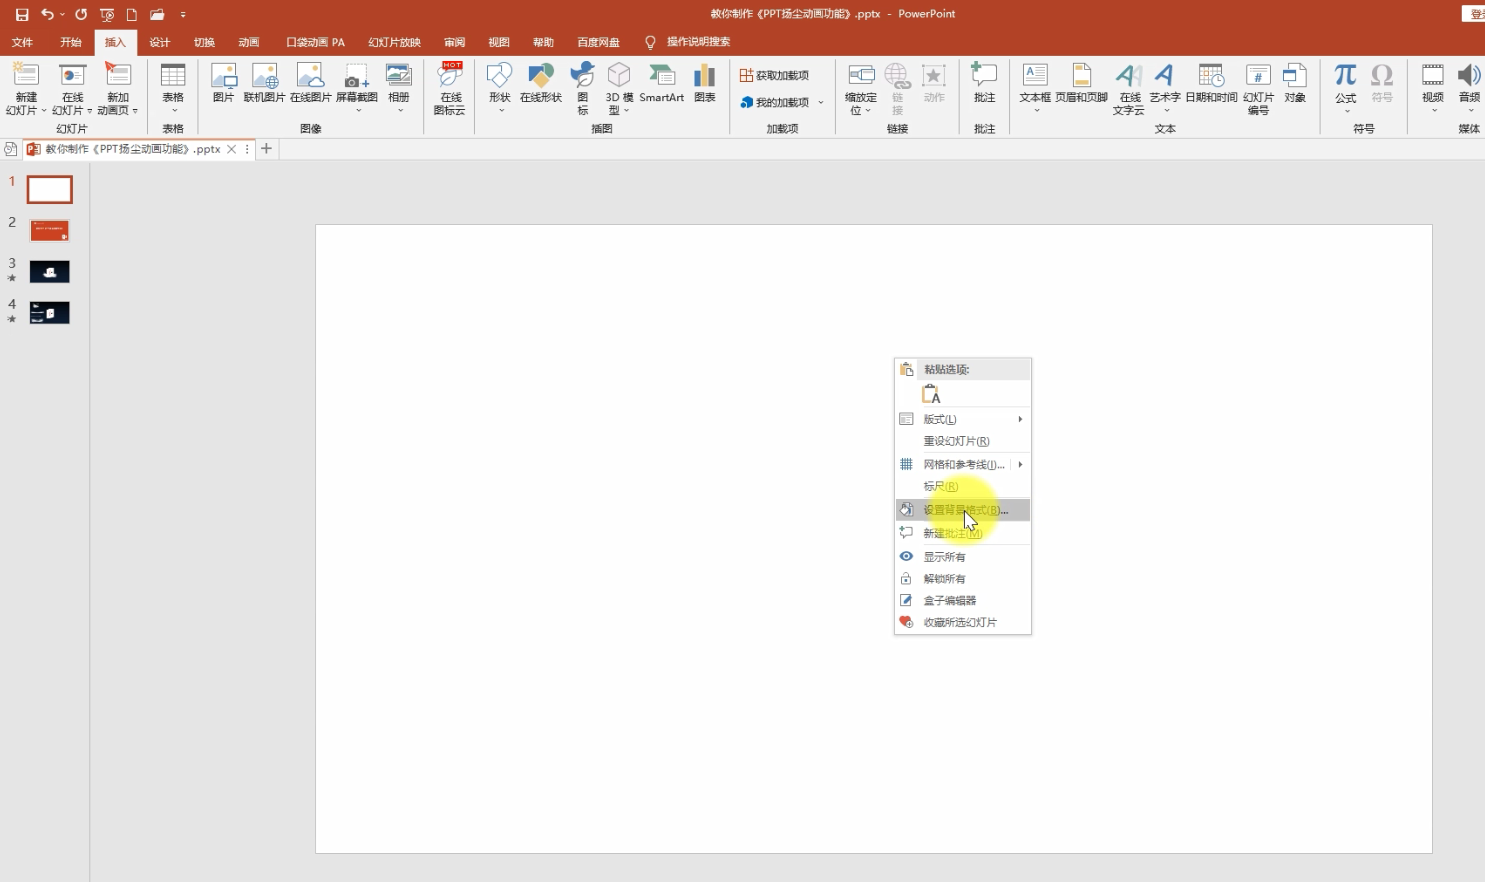Create a new blank file from quick access toolbar
The width and height of the screenshot is (1485, 882).
coord(131,14)
